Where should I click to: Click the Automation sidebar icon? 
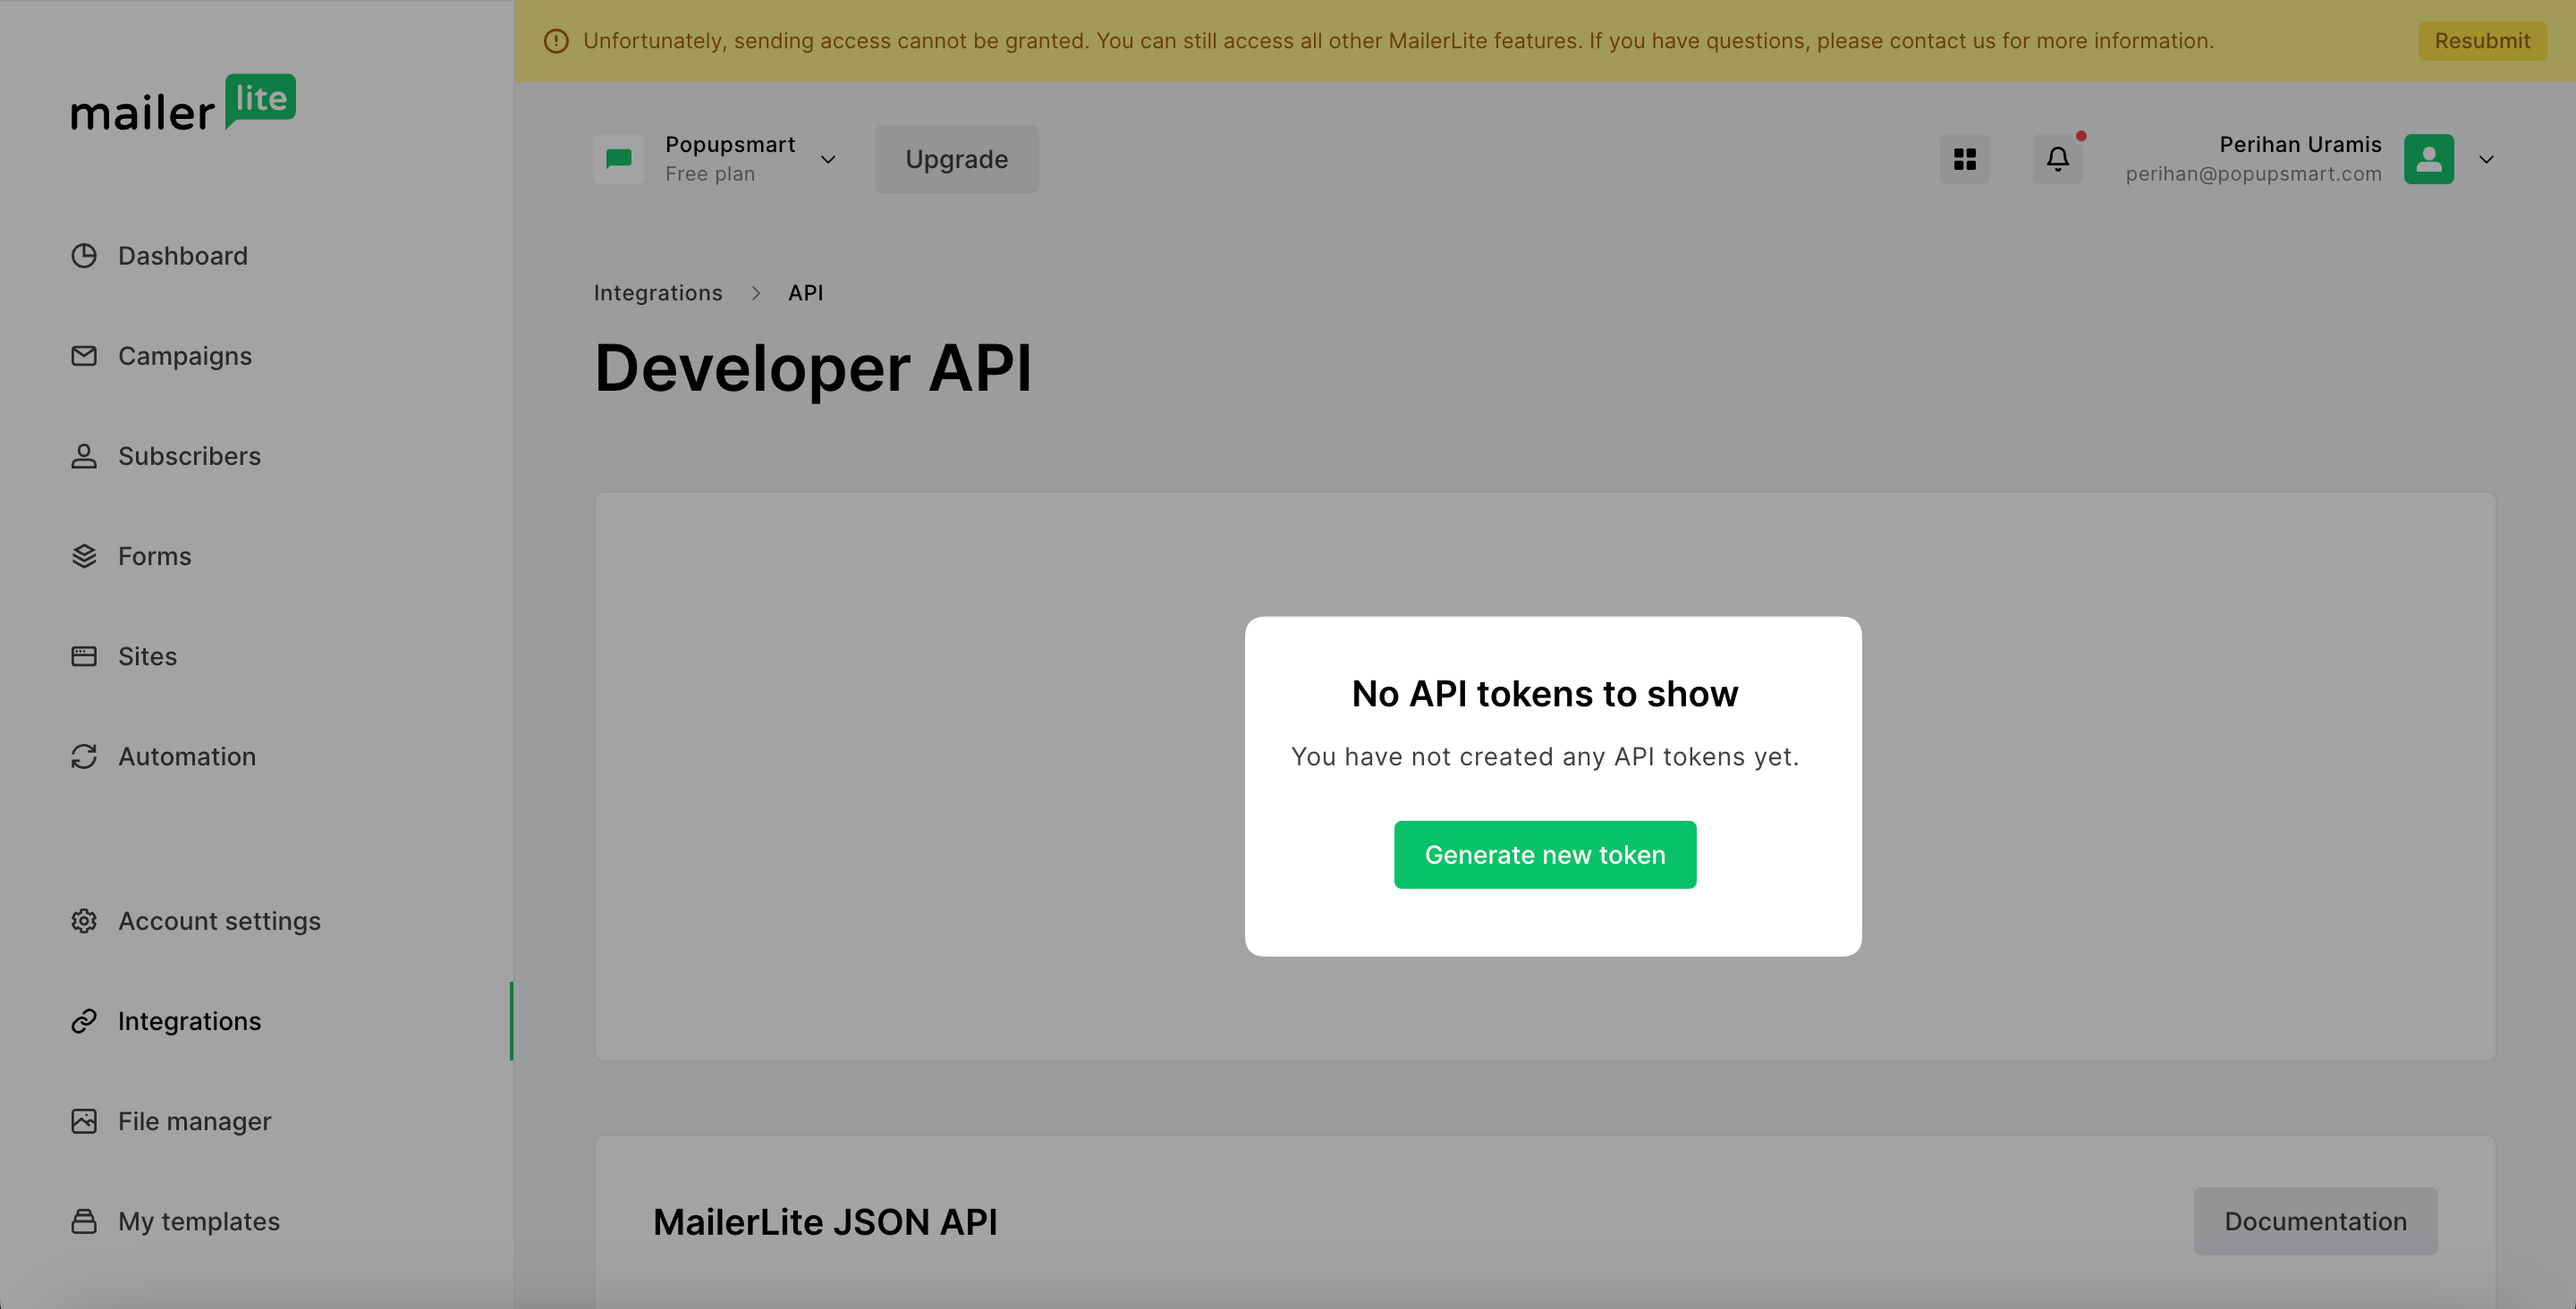(x=81, y=755)
